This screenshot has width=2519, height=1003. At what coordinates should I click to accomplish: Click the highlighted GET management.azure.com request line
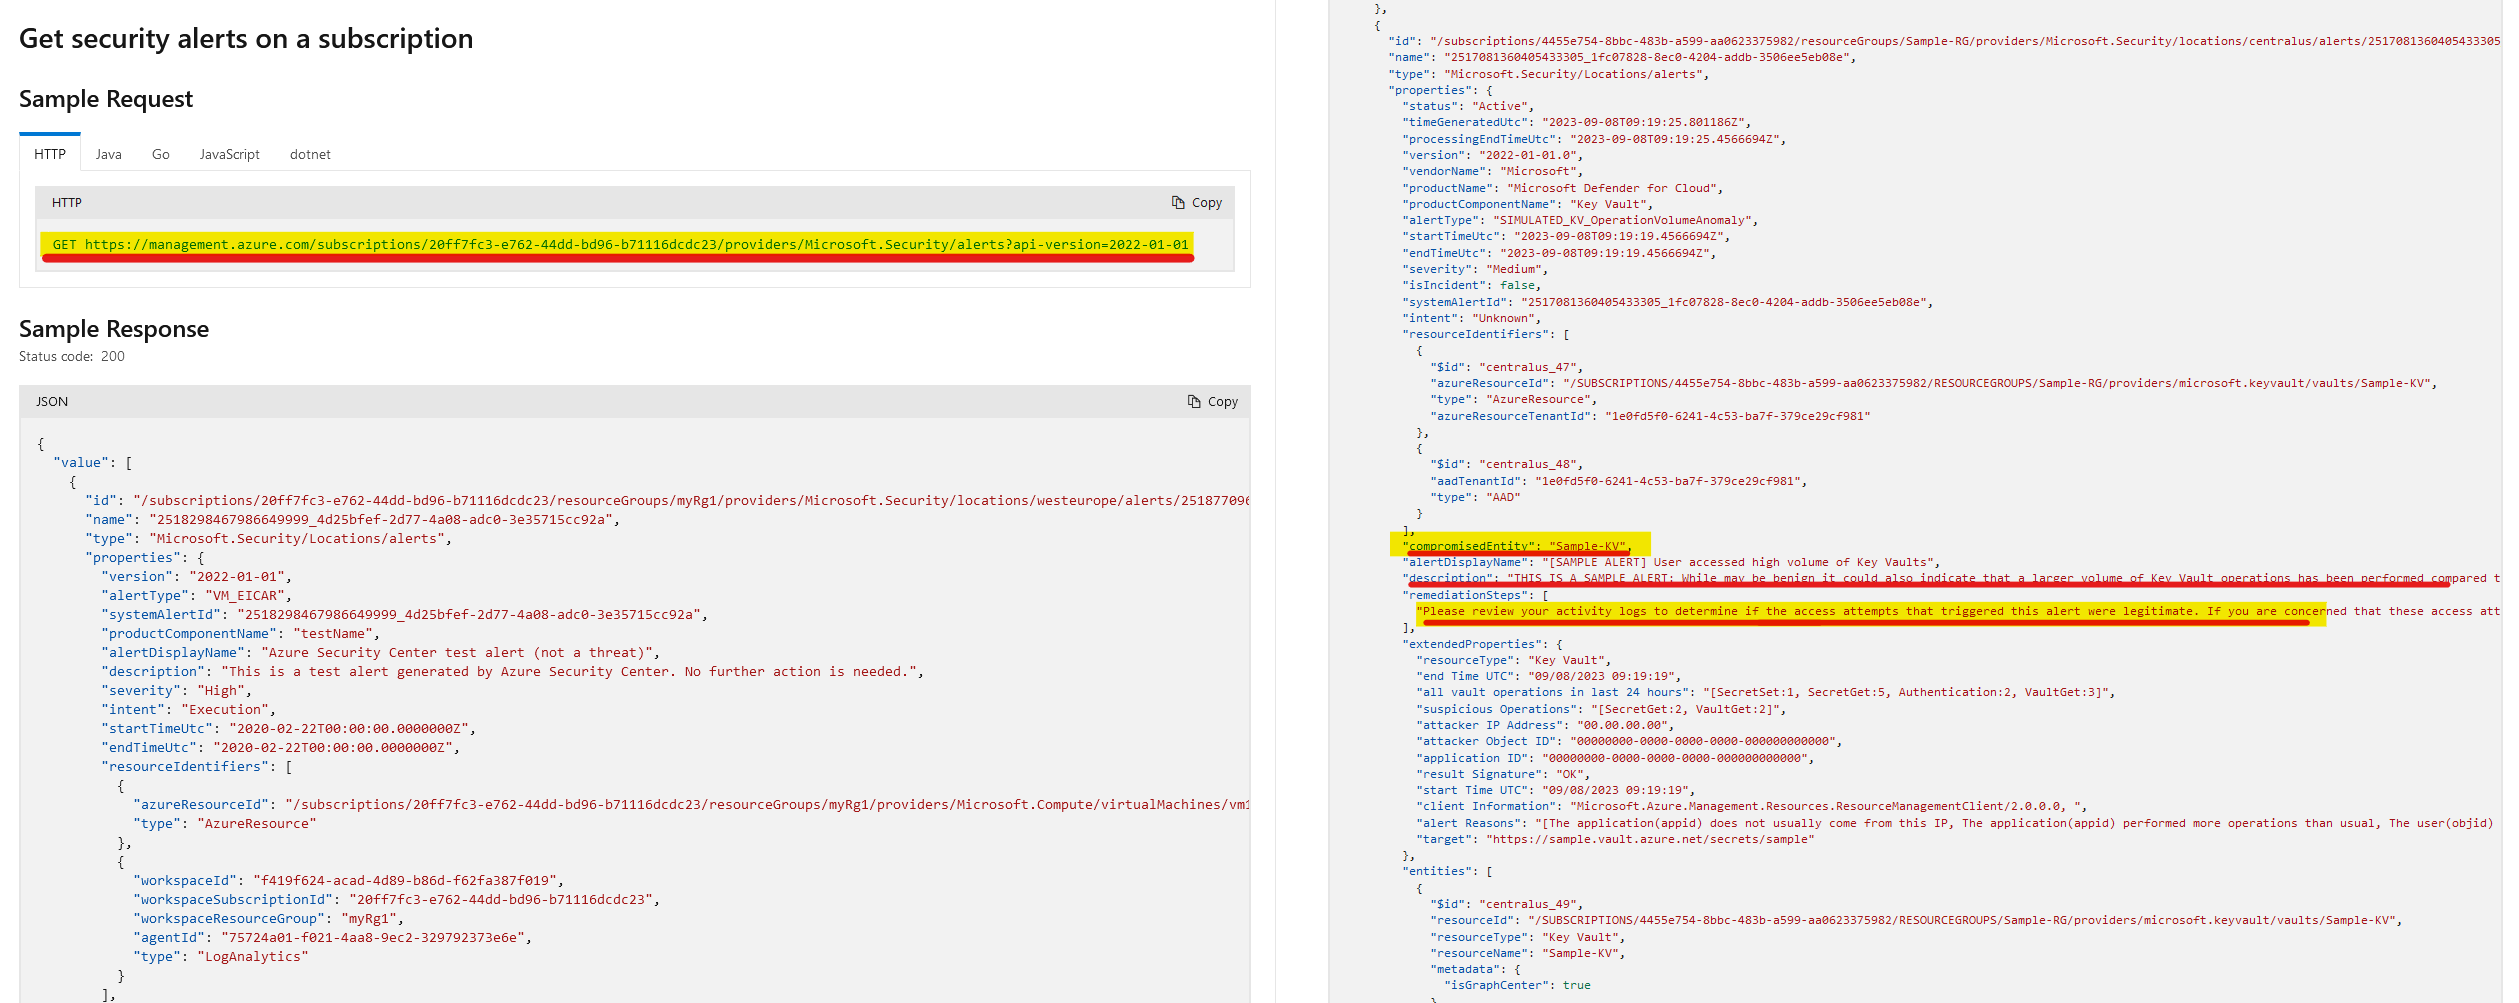[621, 244]
